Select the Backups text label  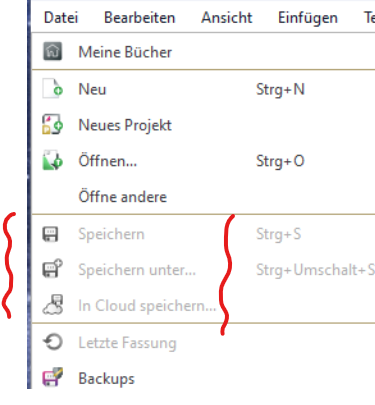(106, 379)
